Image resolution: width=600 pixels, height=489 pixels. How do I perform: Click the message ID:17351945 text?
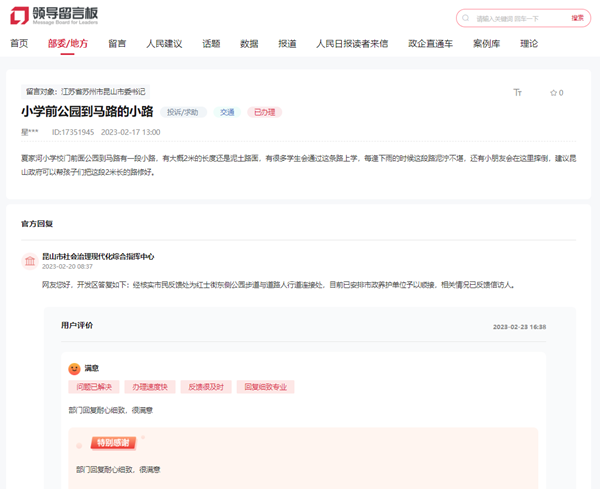[73, 132]
